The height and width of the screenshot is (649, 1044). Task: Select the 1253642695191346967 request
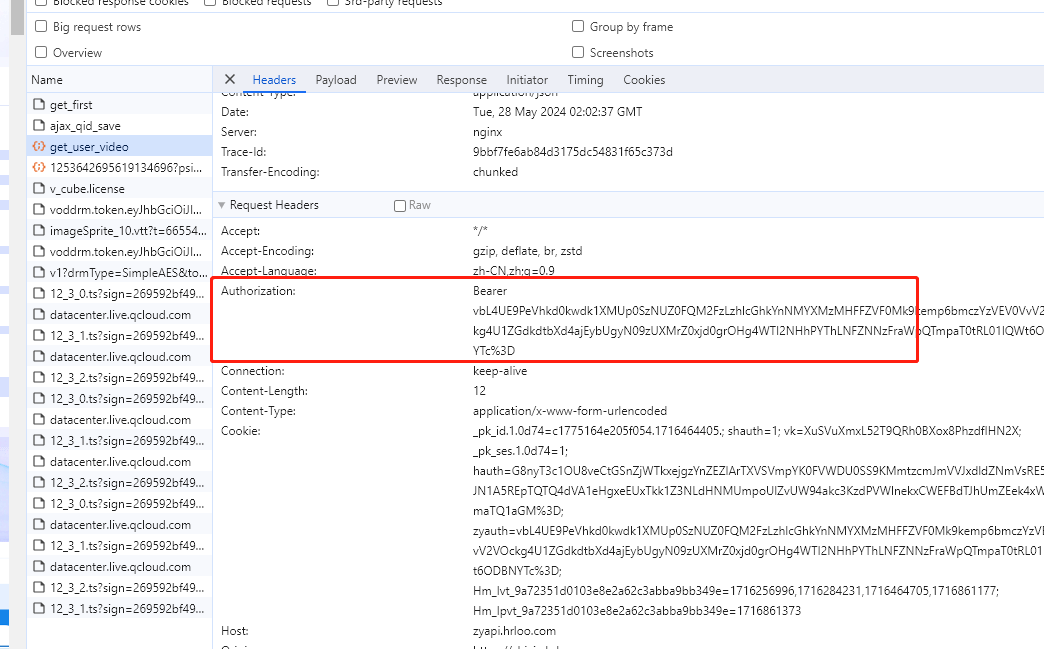(x=120, y=168)
